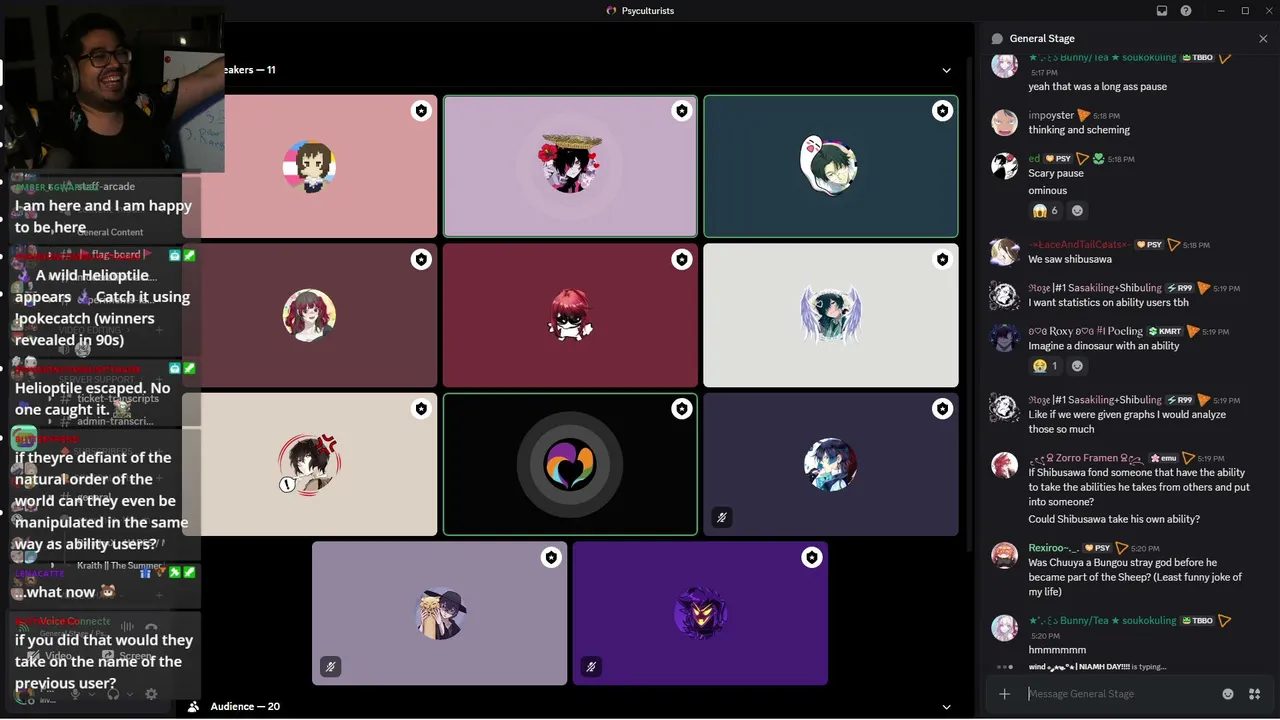Click the moderator badge on the bright purple tile
1280x720 pixels.
pyautogui.click(x=811, y=558)
